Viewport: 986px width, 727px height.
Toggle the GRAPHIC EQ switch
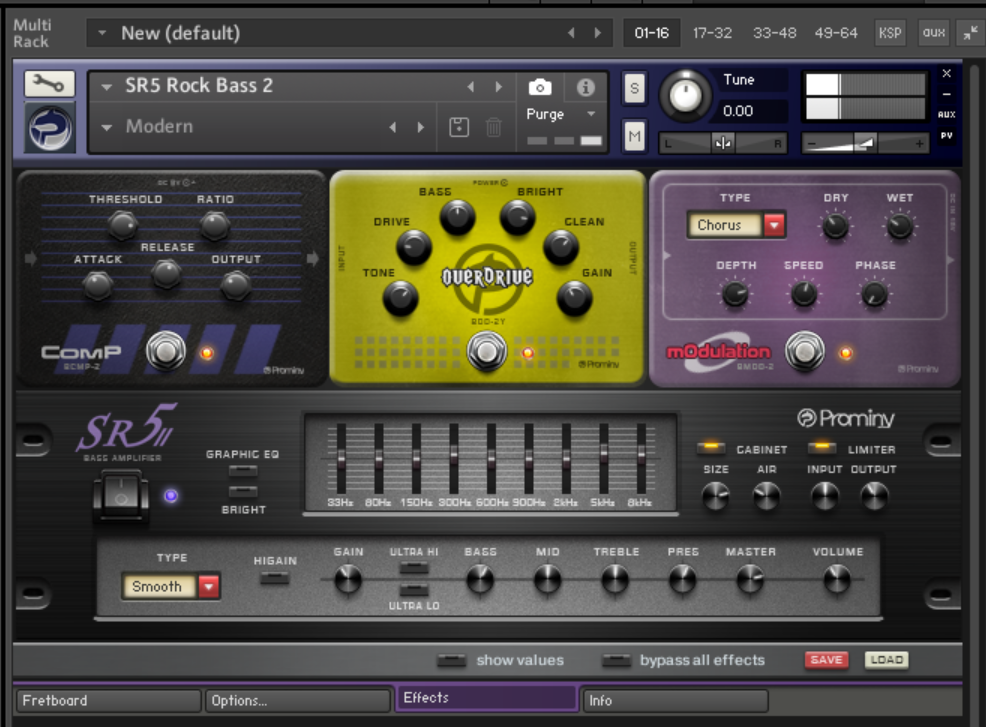(x=243, y=470)
